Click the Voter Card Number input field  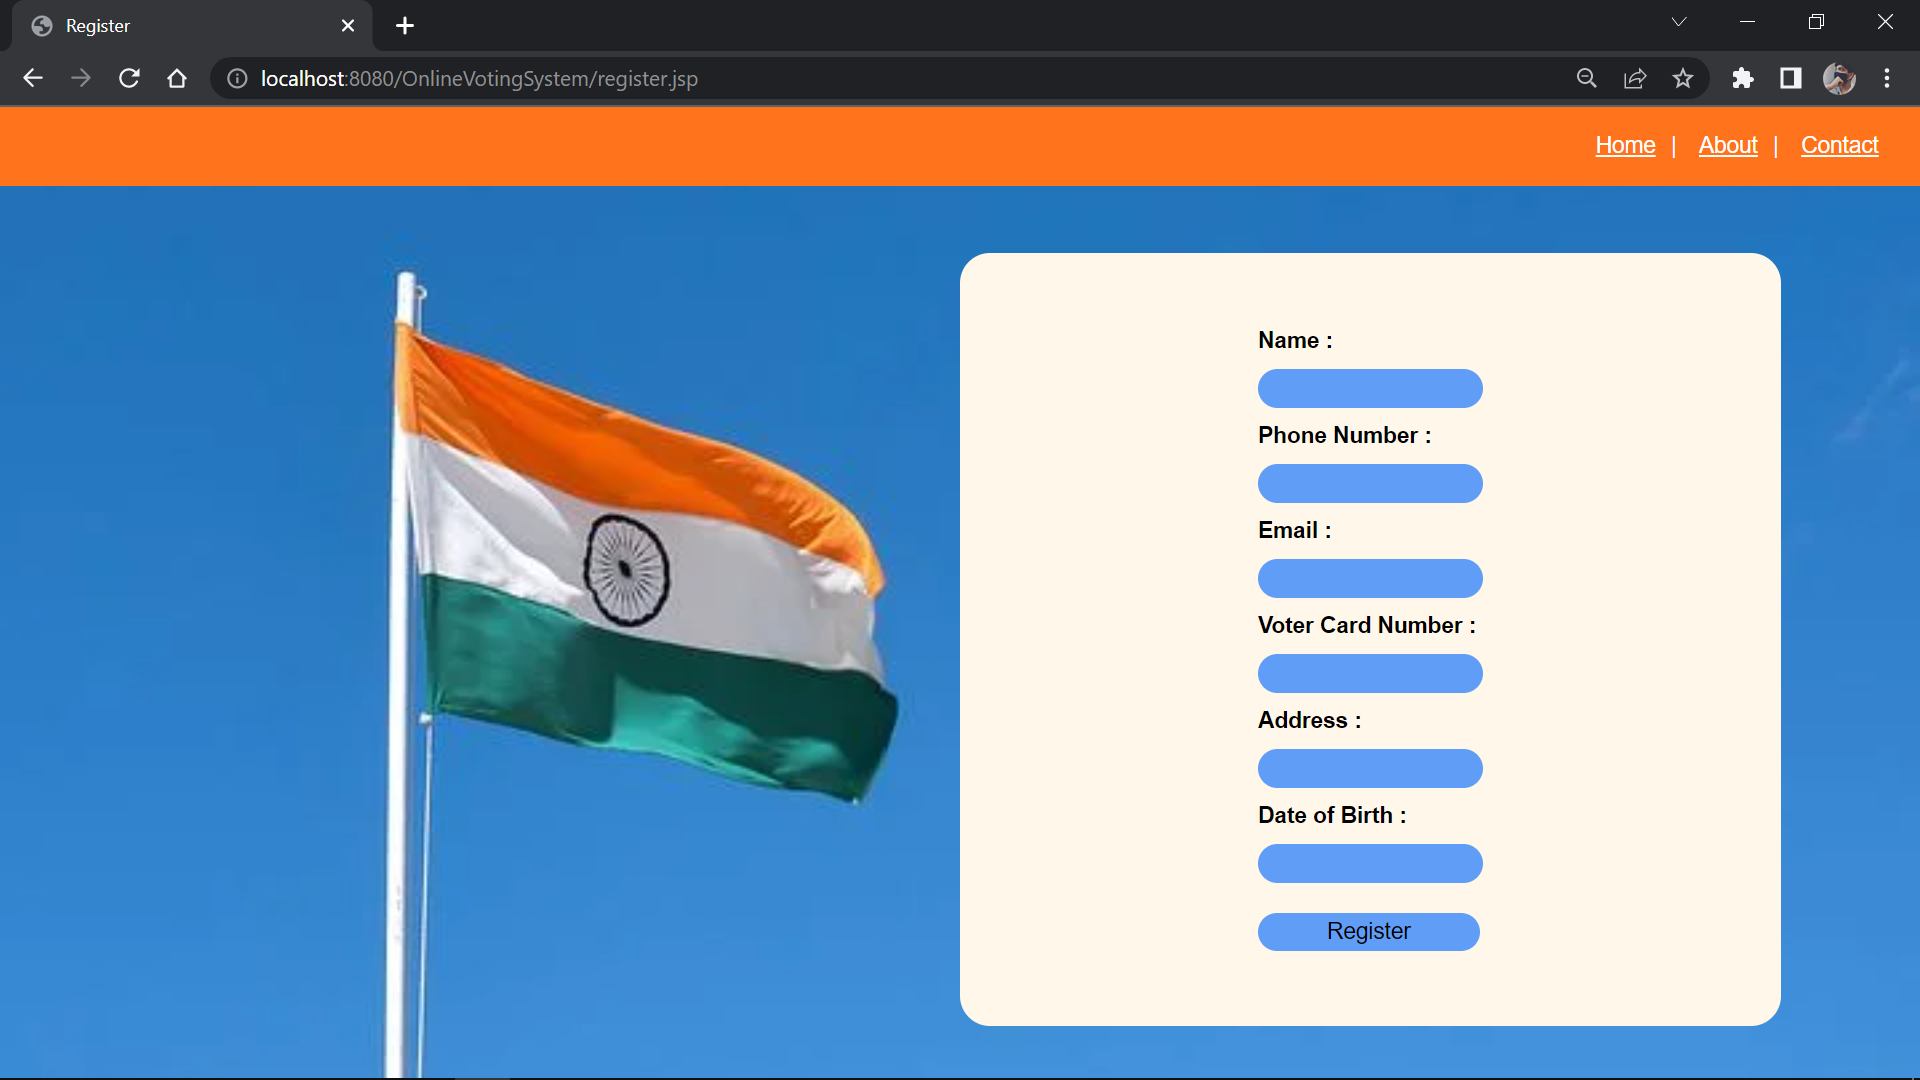[1369, 673]
